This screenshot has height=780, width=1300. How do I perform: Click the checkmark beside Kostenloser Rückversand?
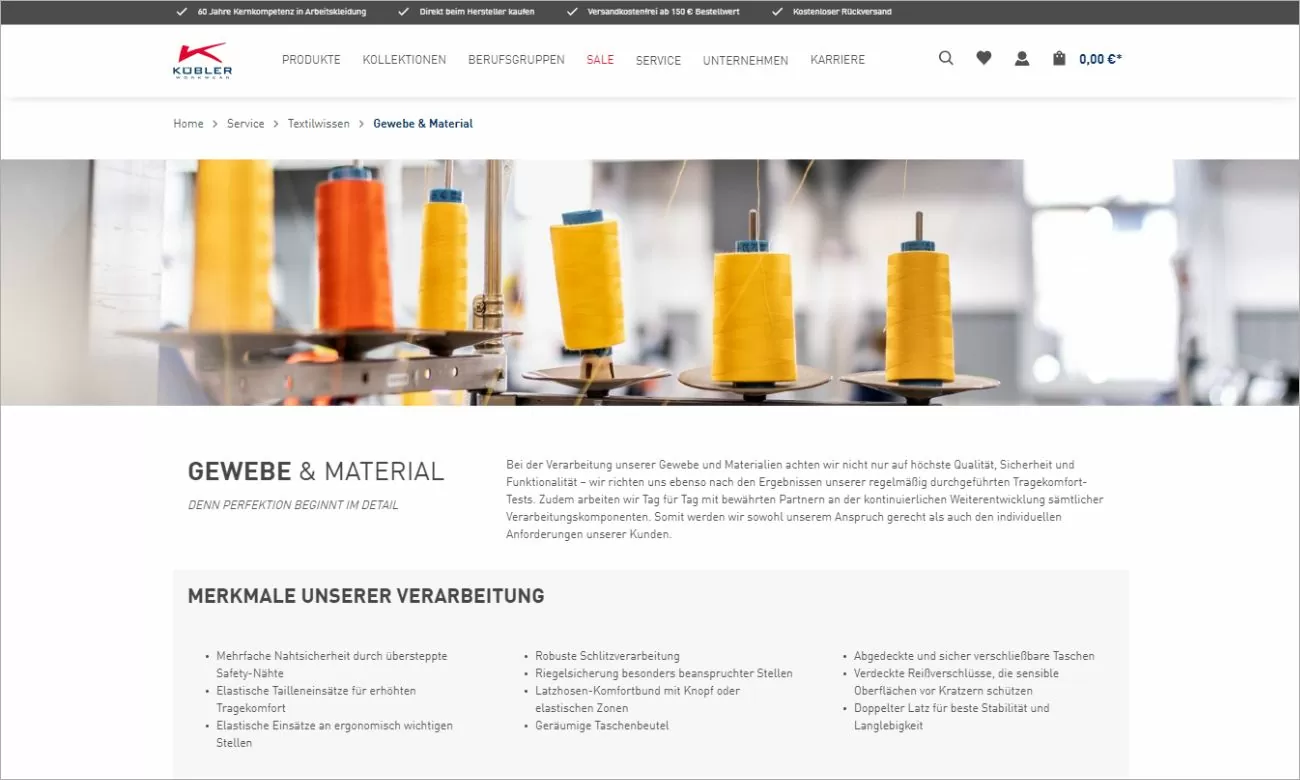click(x=777, y=12)
